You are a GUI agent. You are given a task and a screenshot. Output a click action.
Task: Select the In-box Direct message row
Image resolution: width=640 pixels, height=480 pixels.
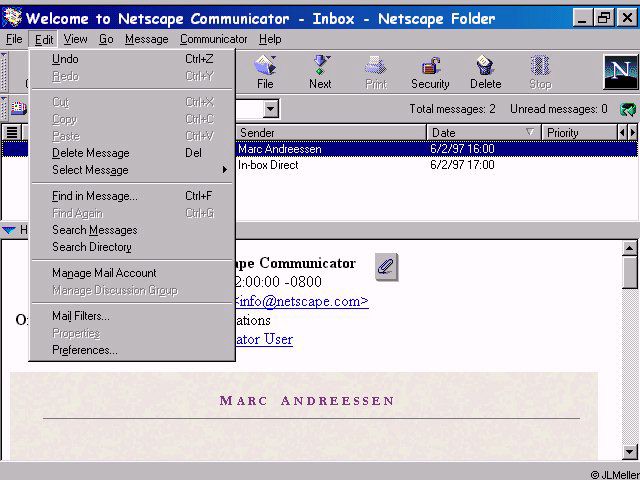320,165
